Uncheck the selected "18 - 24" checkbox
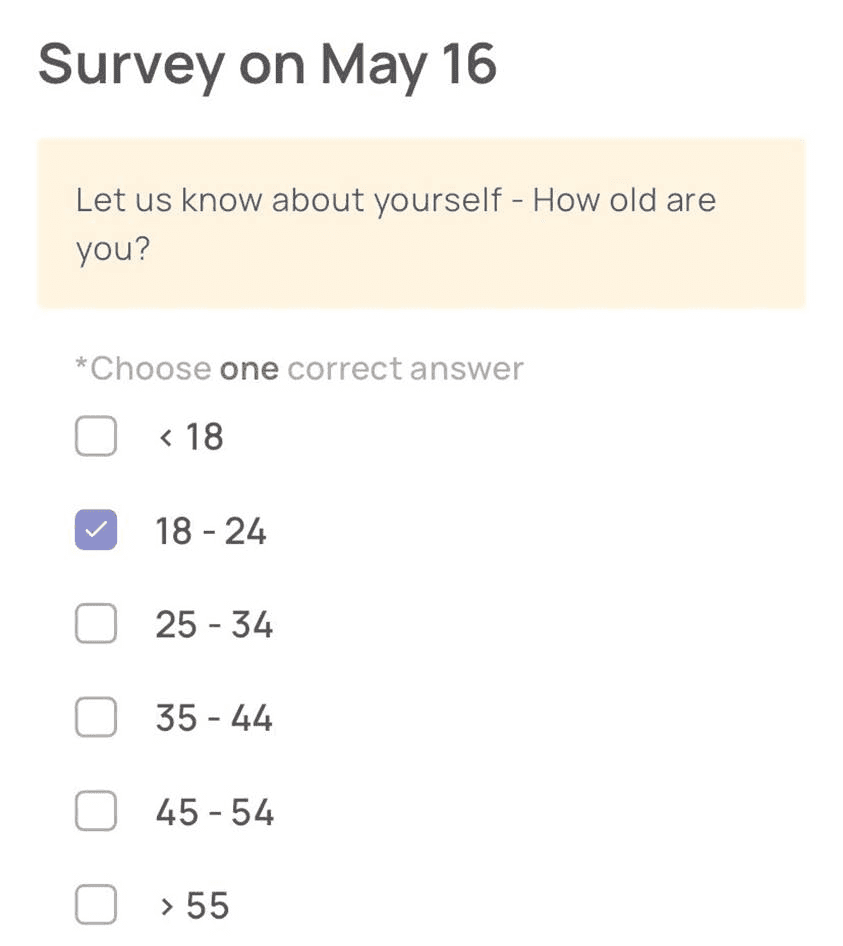 click(96, 531)
